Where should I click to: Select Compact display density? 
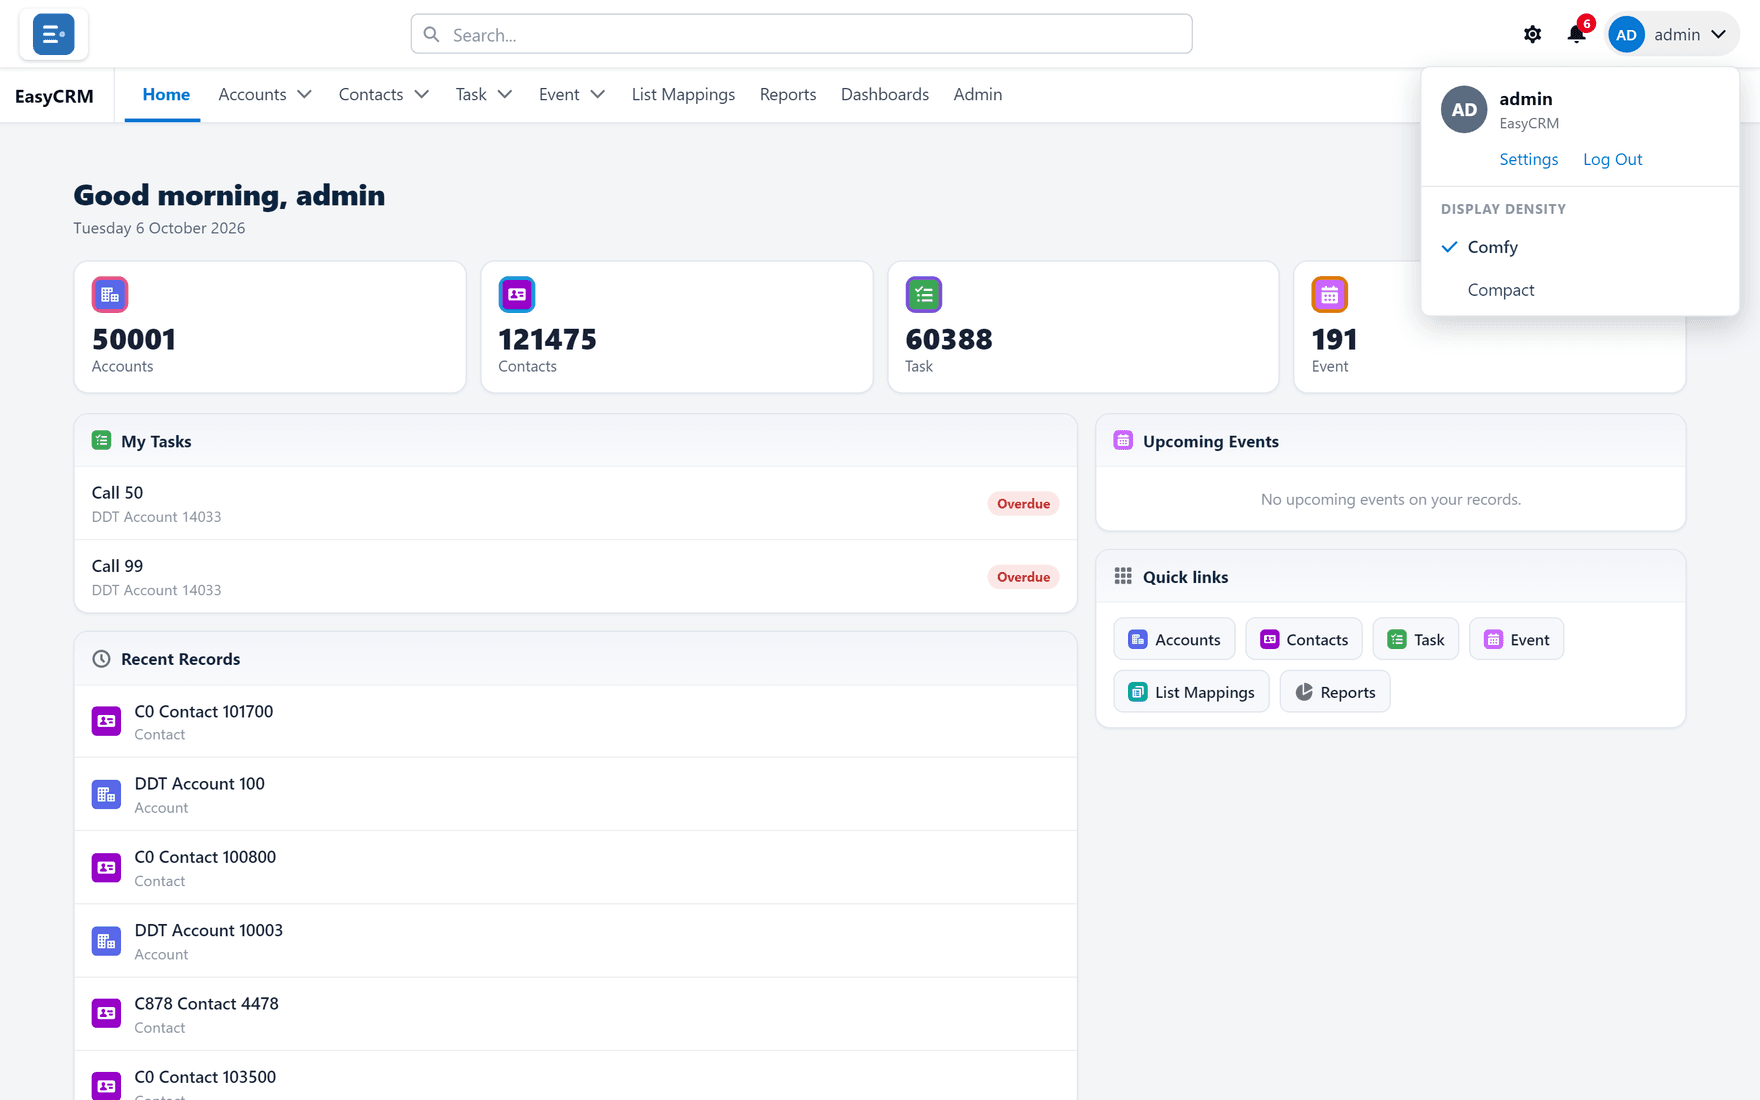click(x=1580, y=290)
